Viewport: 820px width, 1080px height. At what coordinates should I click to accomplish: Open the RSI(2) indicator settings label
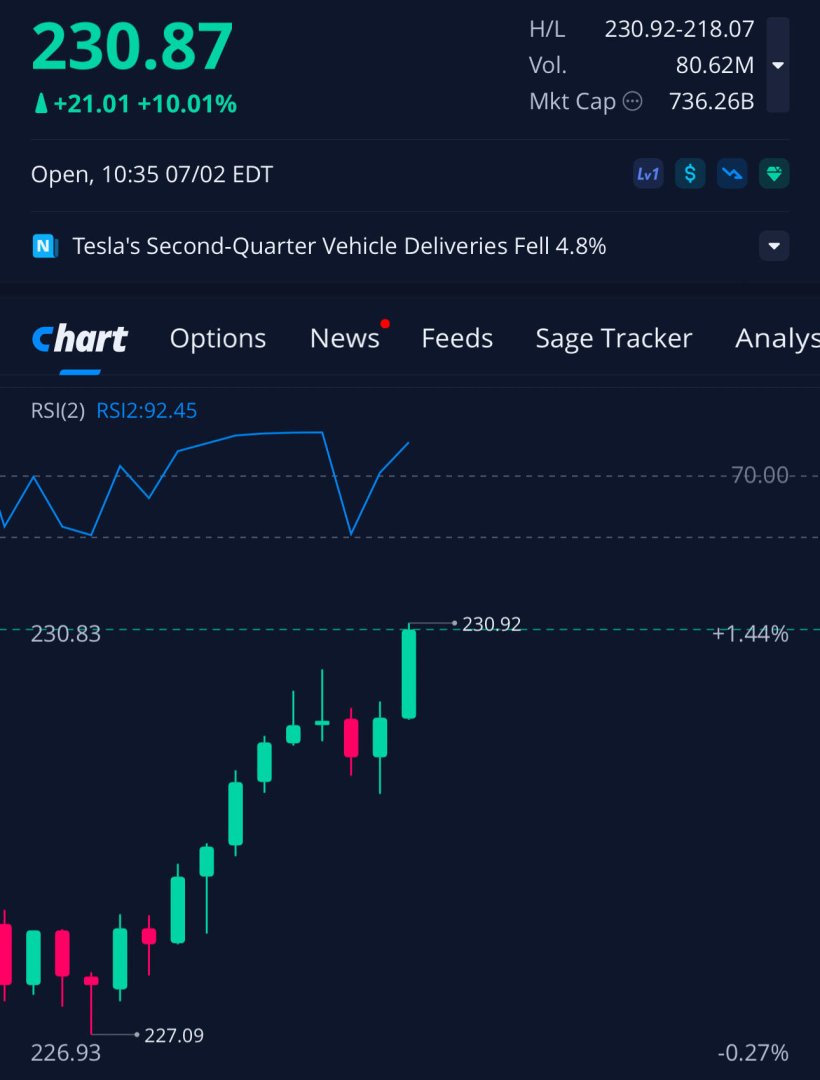tap(58, 411)
